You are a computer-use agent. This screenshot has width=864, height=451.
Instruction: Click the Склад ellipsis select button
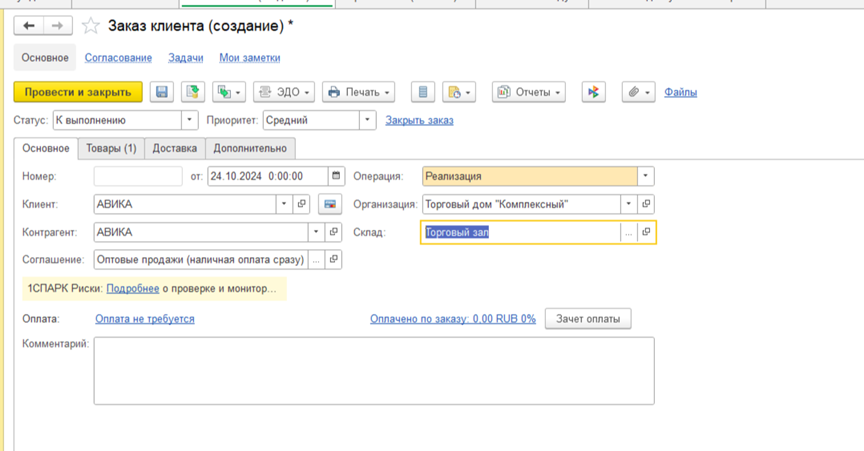628,233
